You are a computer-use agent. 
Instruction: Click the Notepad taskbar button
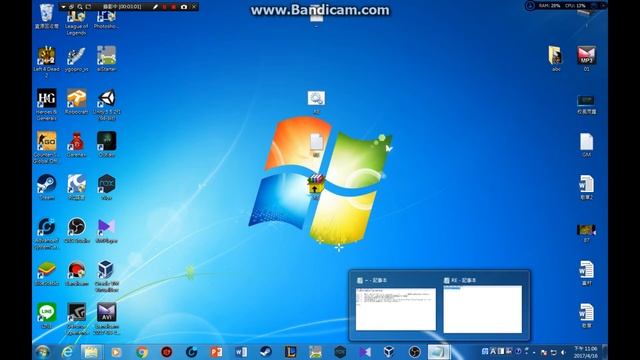pyautogui.click(x=438, y=352)
